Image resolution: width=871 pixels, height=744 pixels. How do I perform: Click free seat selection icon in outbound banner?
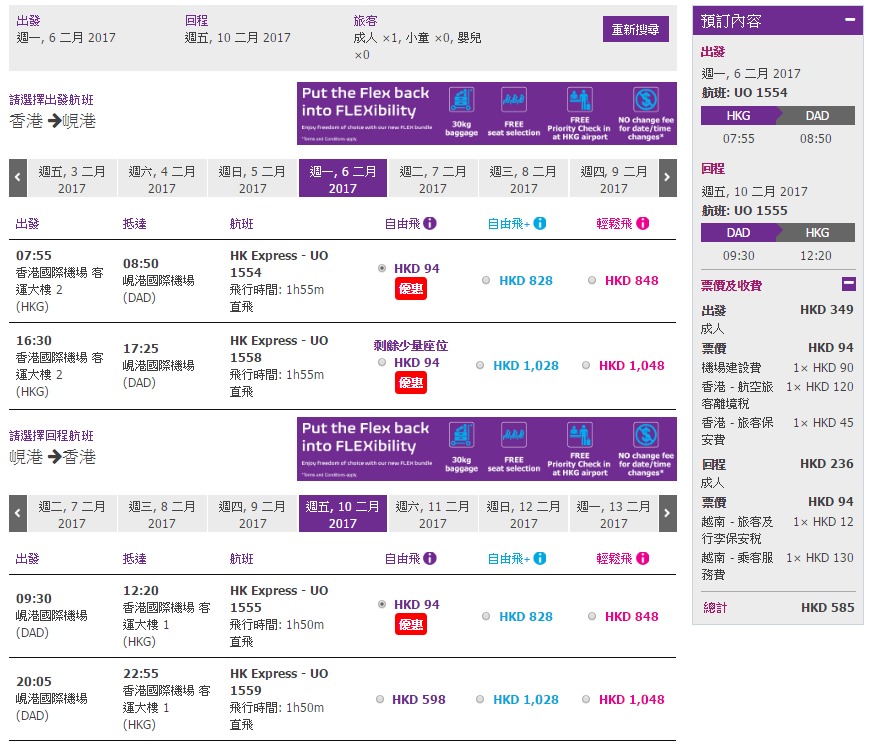click(514, 101)
